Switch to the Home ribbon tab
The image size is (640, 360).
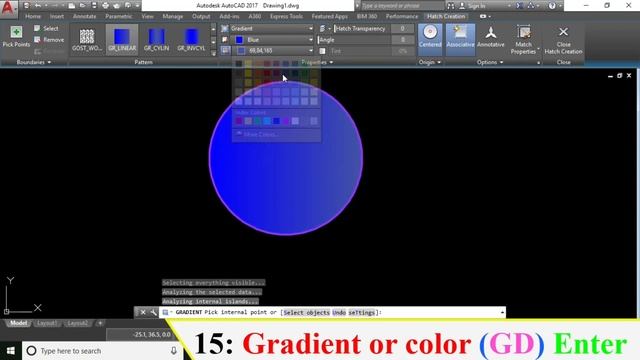coord(33,16)
